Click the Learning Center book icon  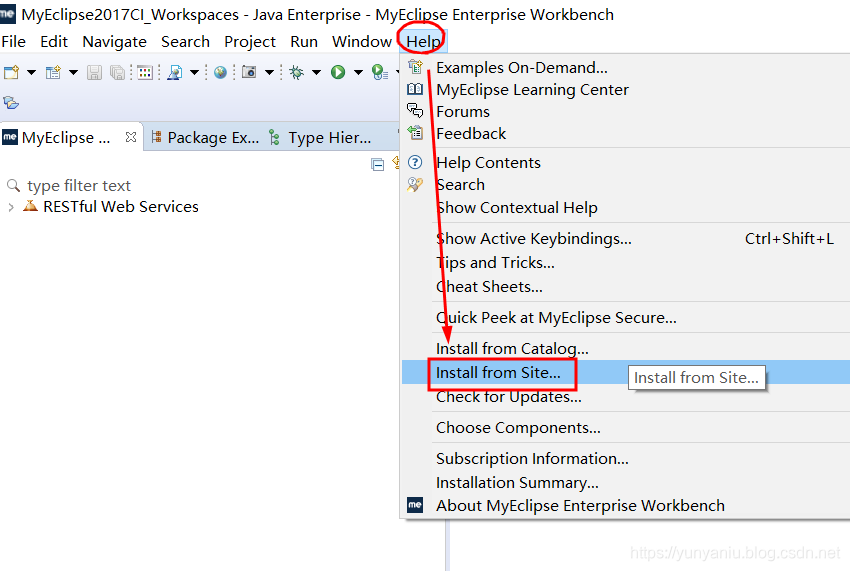(x=415, y=89)
